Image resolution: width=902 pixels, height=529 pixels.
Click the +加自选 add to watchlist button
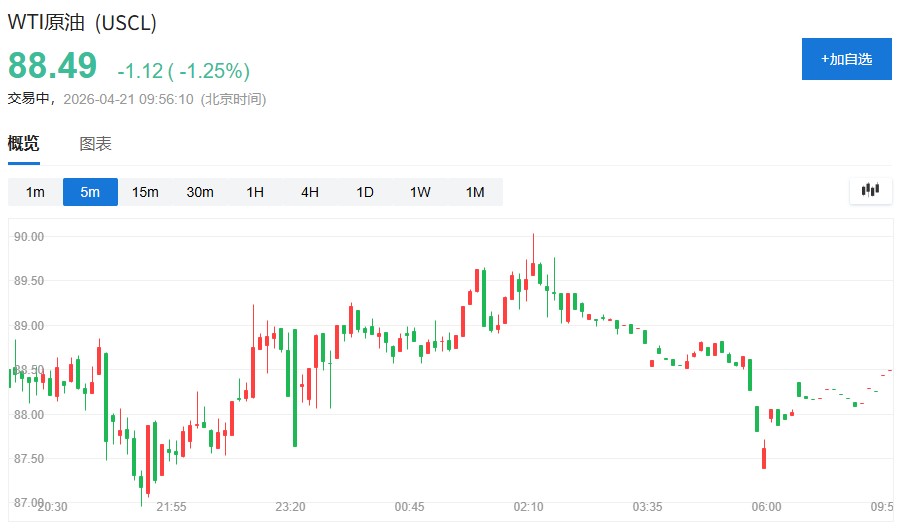click(846, 59)
